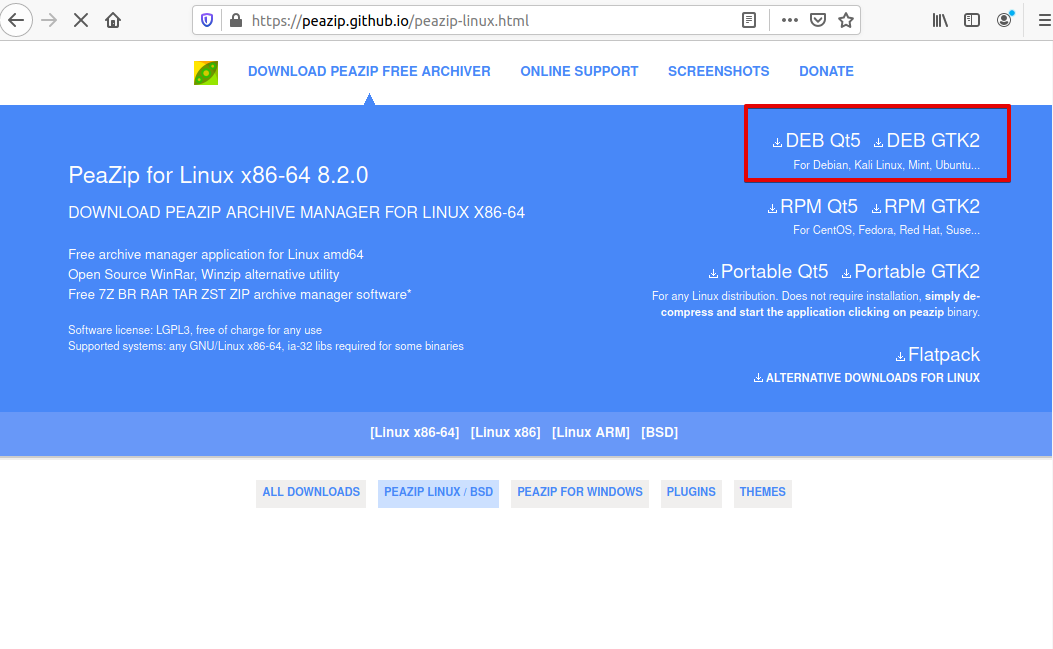
Task: Show the sidebar panel icon
Action: (x=972, y=20)
